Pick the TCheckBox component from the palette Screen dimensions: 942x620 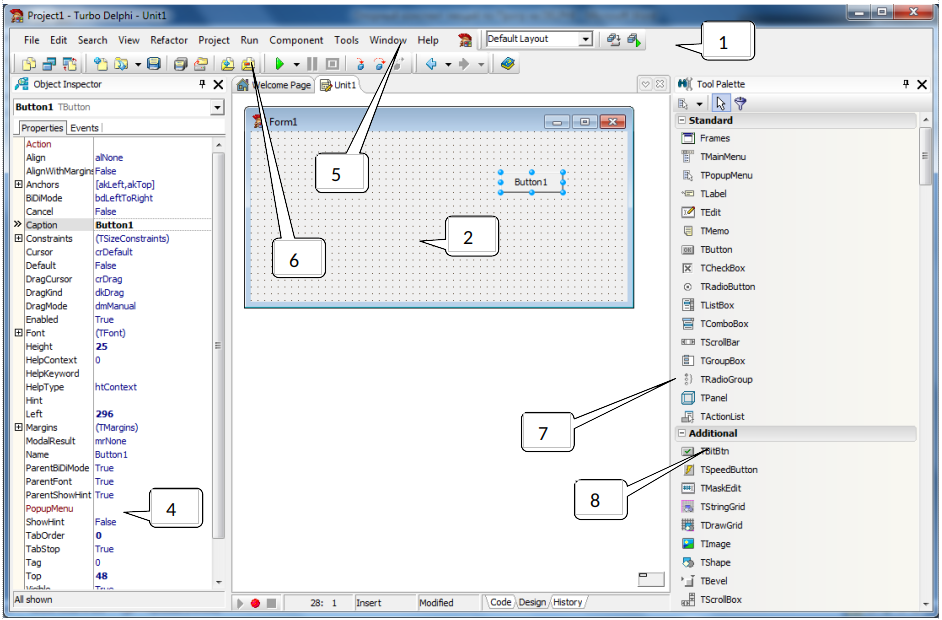[x=722, y=268]
